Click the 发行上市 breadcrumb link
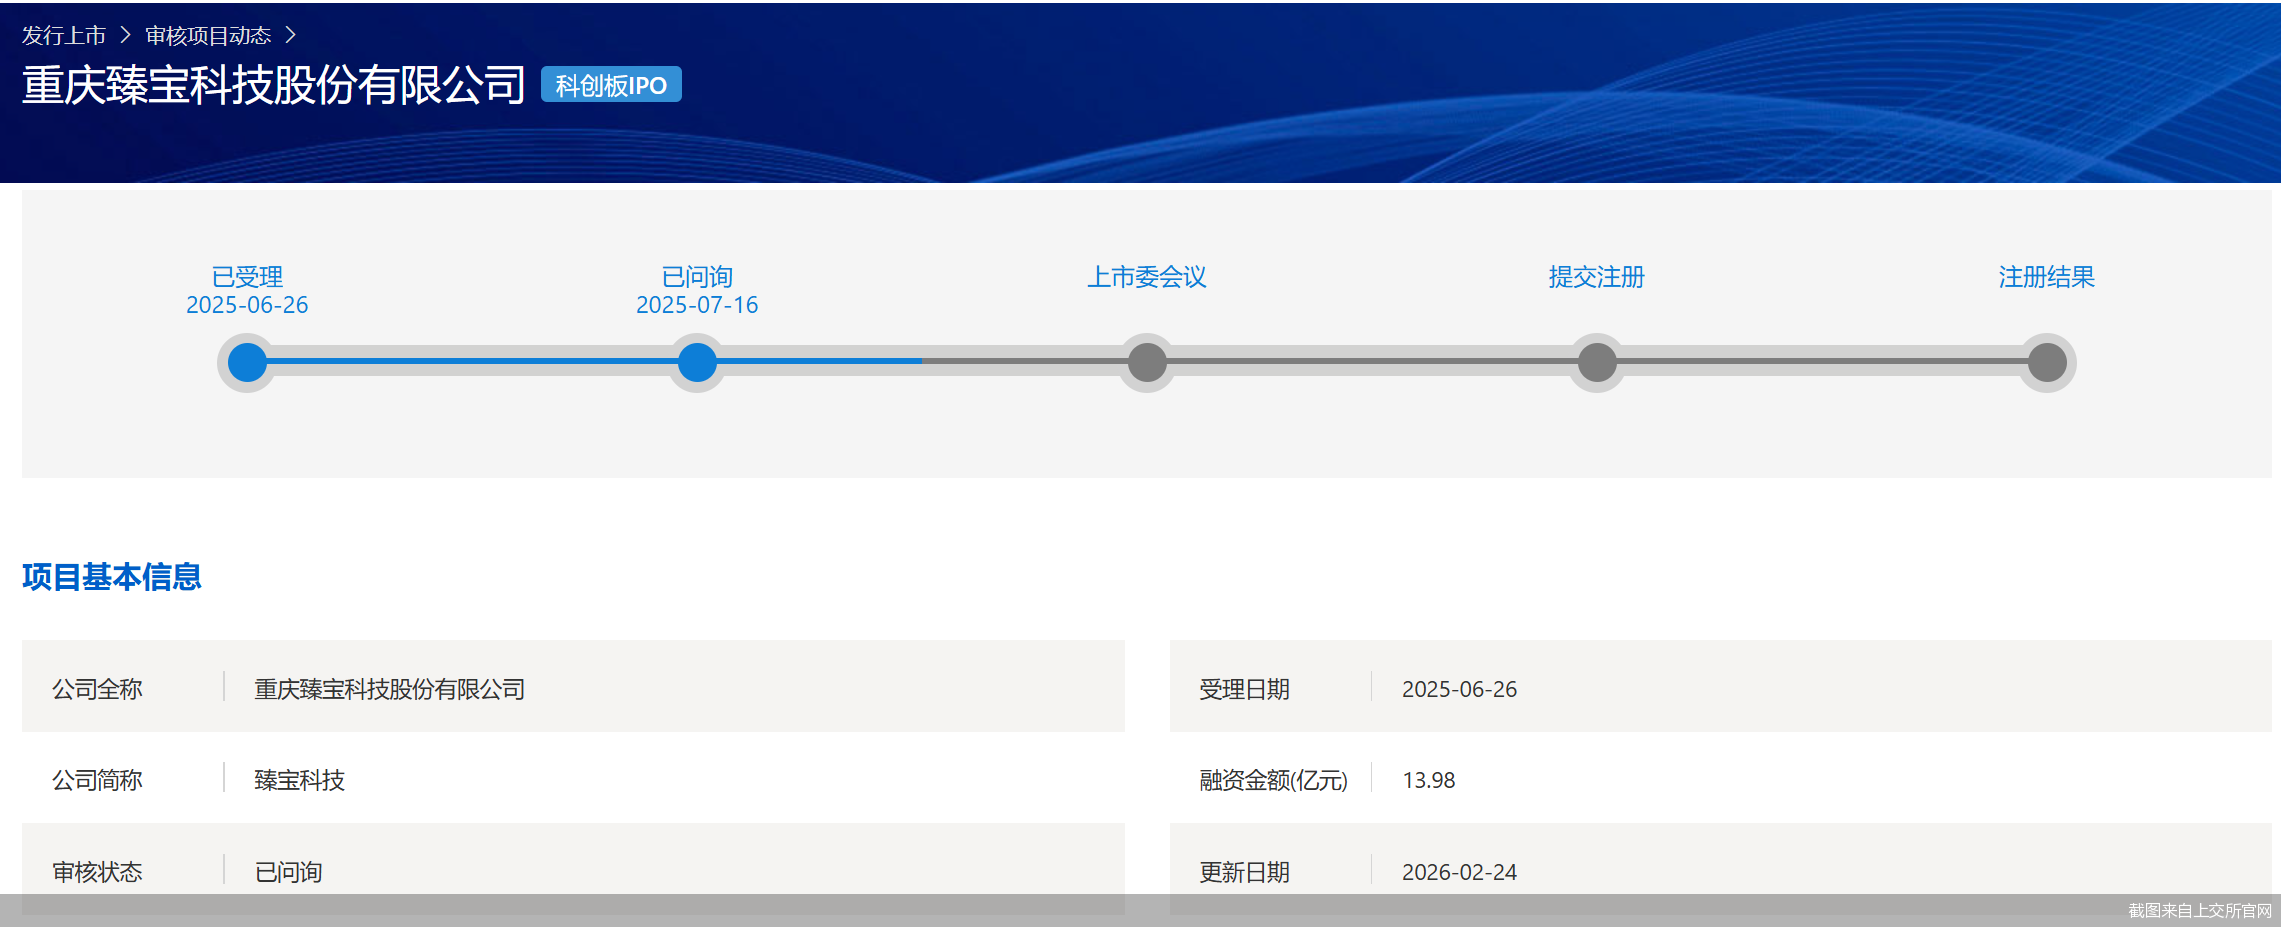The image size is (2281, 927). click(64, 36)
